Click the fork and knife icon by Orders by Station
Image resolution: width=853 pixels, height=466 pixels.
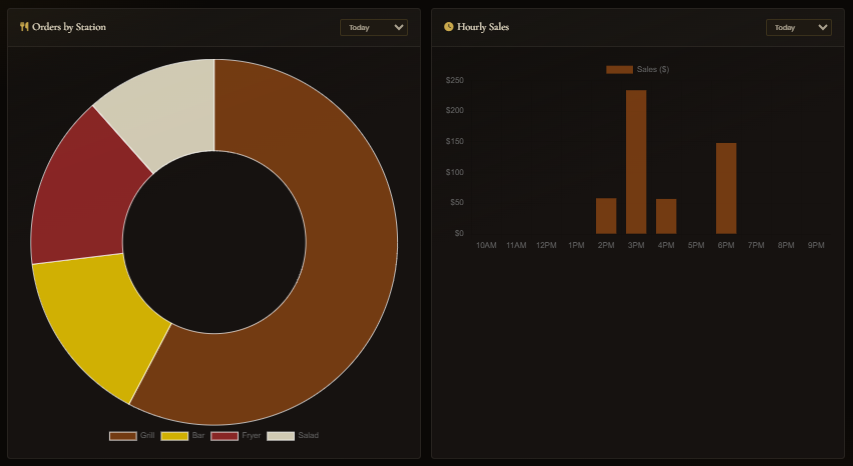point(24,27)
